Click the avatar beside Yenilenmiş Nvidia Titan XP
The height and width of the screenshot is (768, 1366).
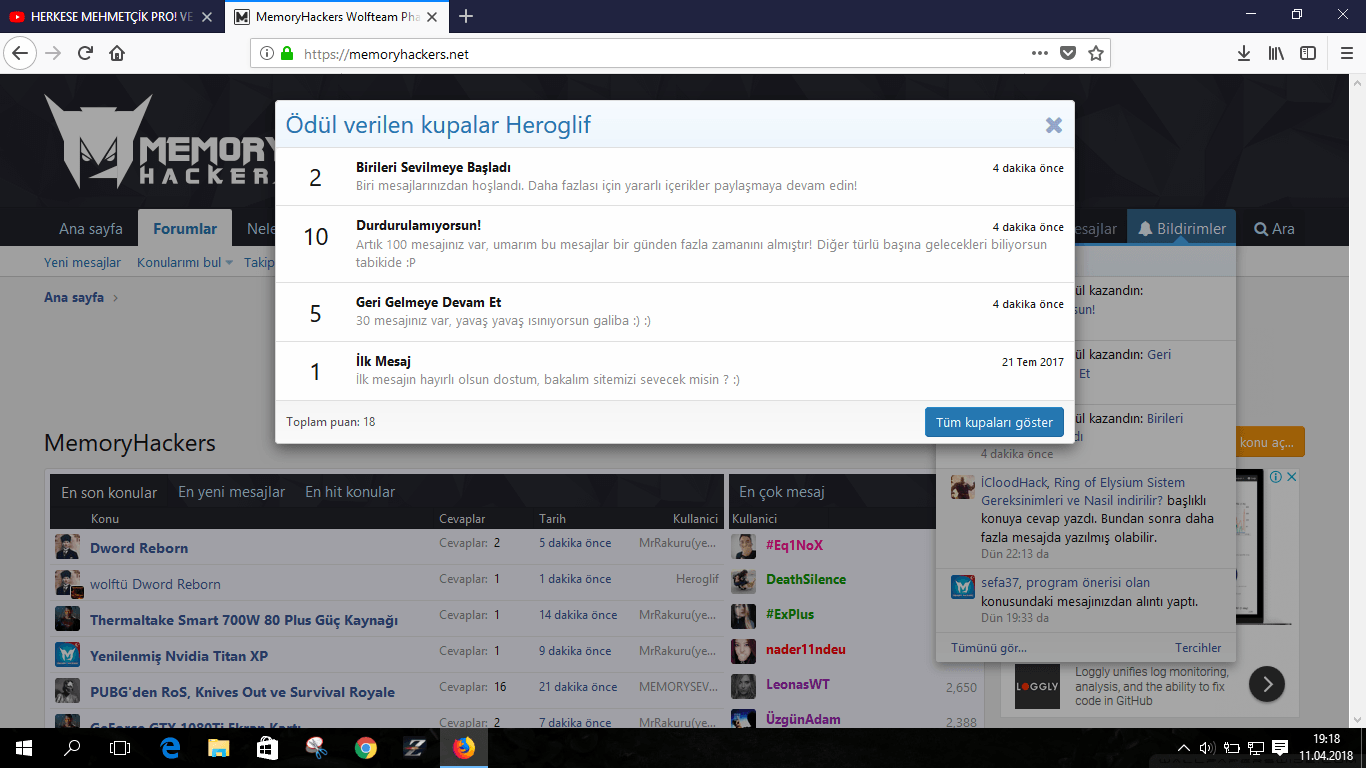click(67, 655)
